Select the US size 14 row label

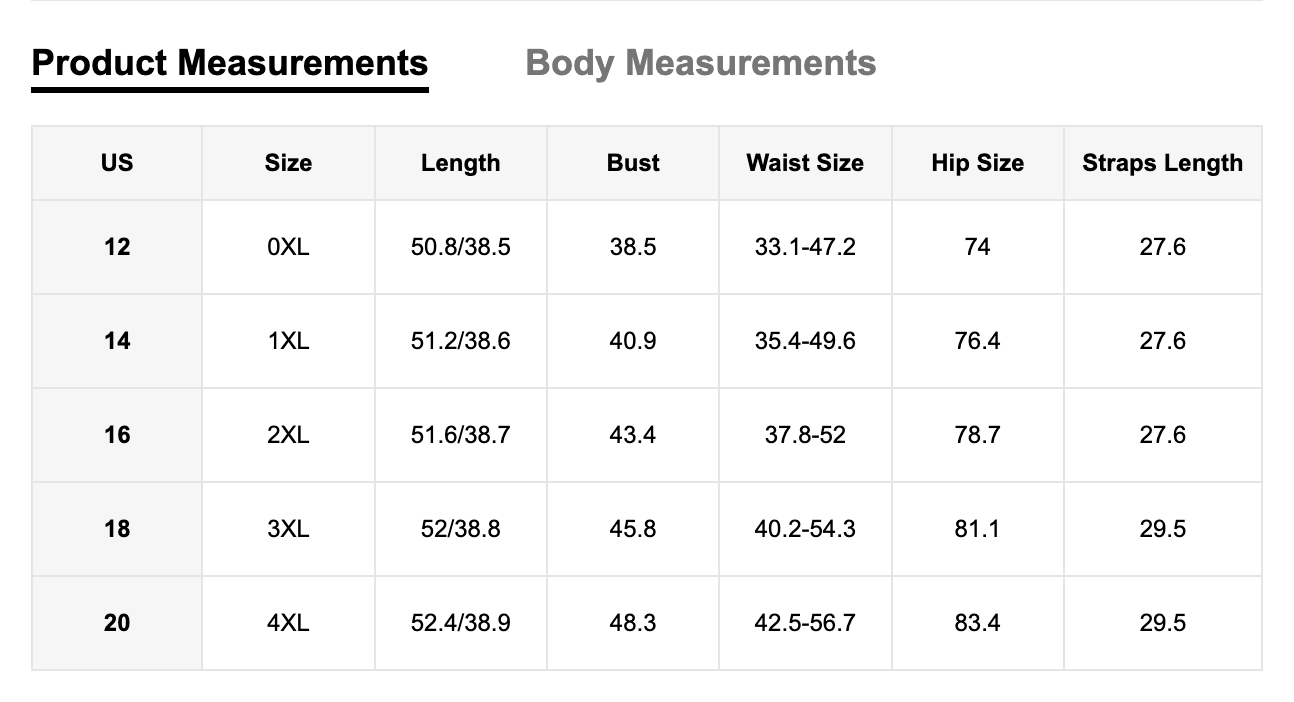(x=117, y=341)
